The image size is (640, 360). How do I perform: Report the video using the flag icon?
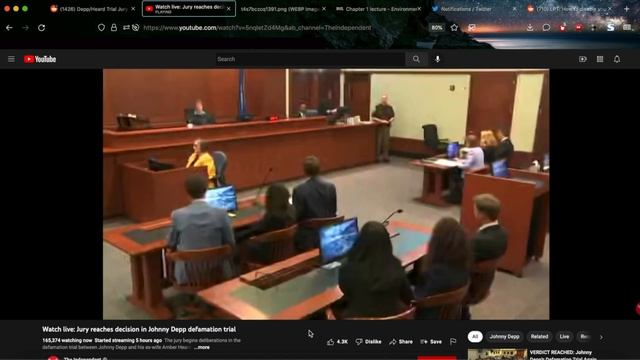[453, 342]
